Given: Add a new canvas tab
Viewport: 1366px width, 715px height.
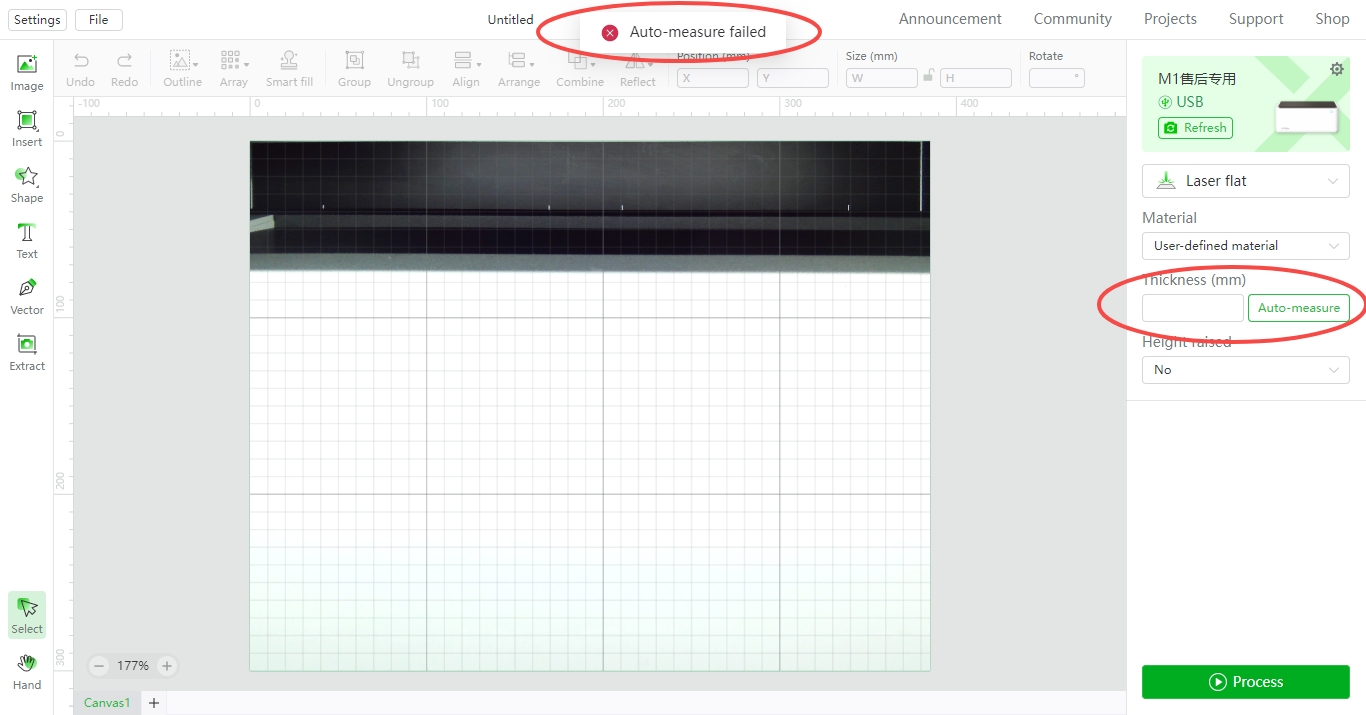Looking at the screenshot, I should (x=154, y=703).
